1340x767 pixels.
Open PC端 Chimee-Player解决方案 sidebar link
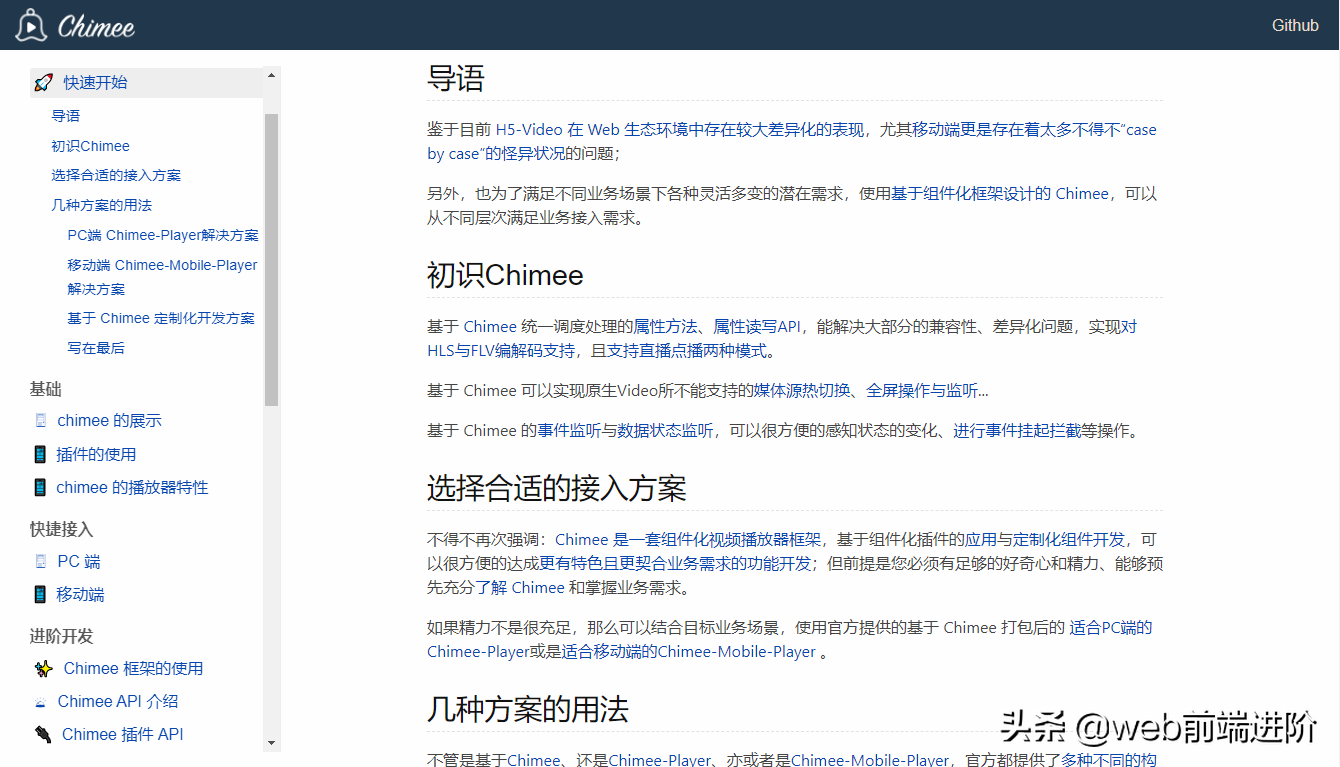point(163,235)
